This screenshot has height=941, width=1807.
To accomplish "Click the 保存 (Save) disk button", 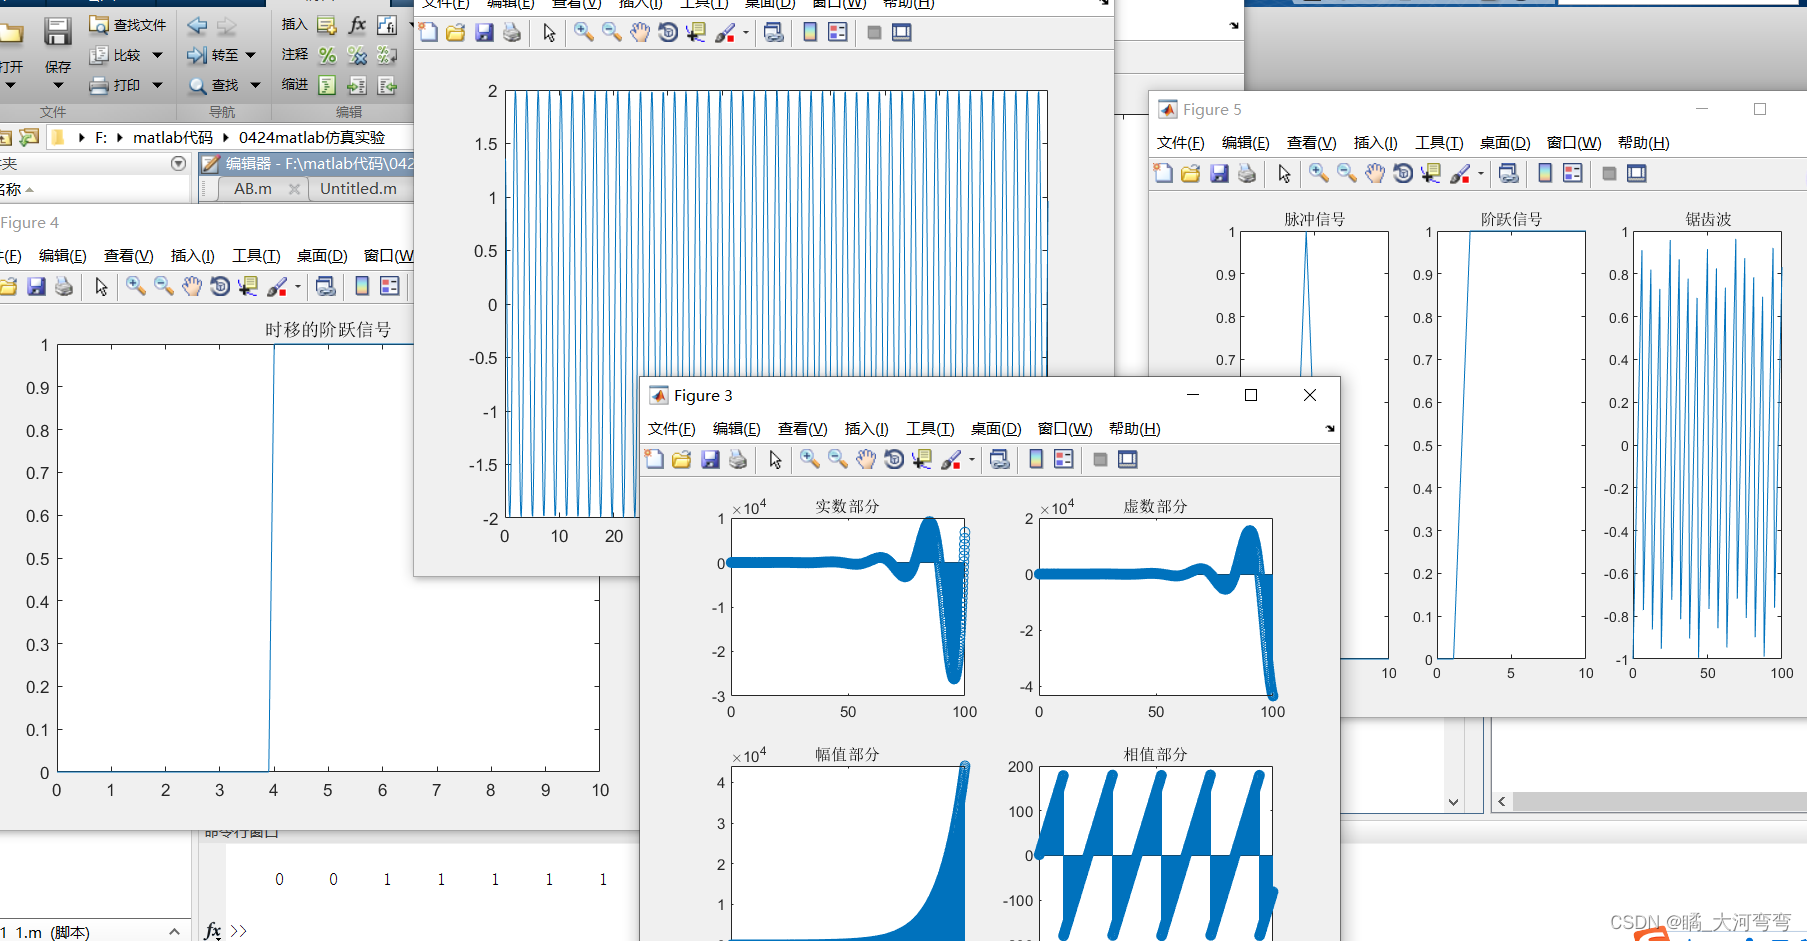I will click(58, 32).
